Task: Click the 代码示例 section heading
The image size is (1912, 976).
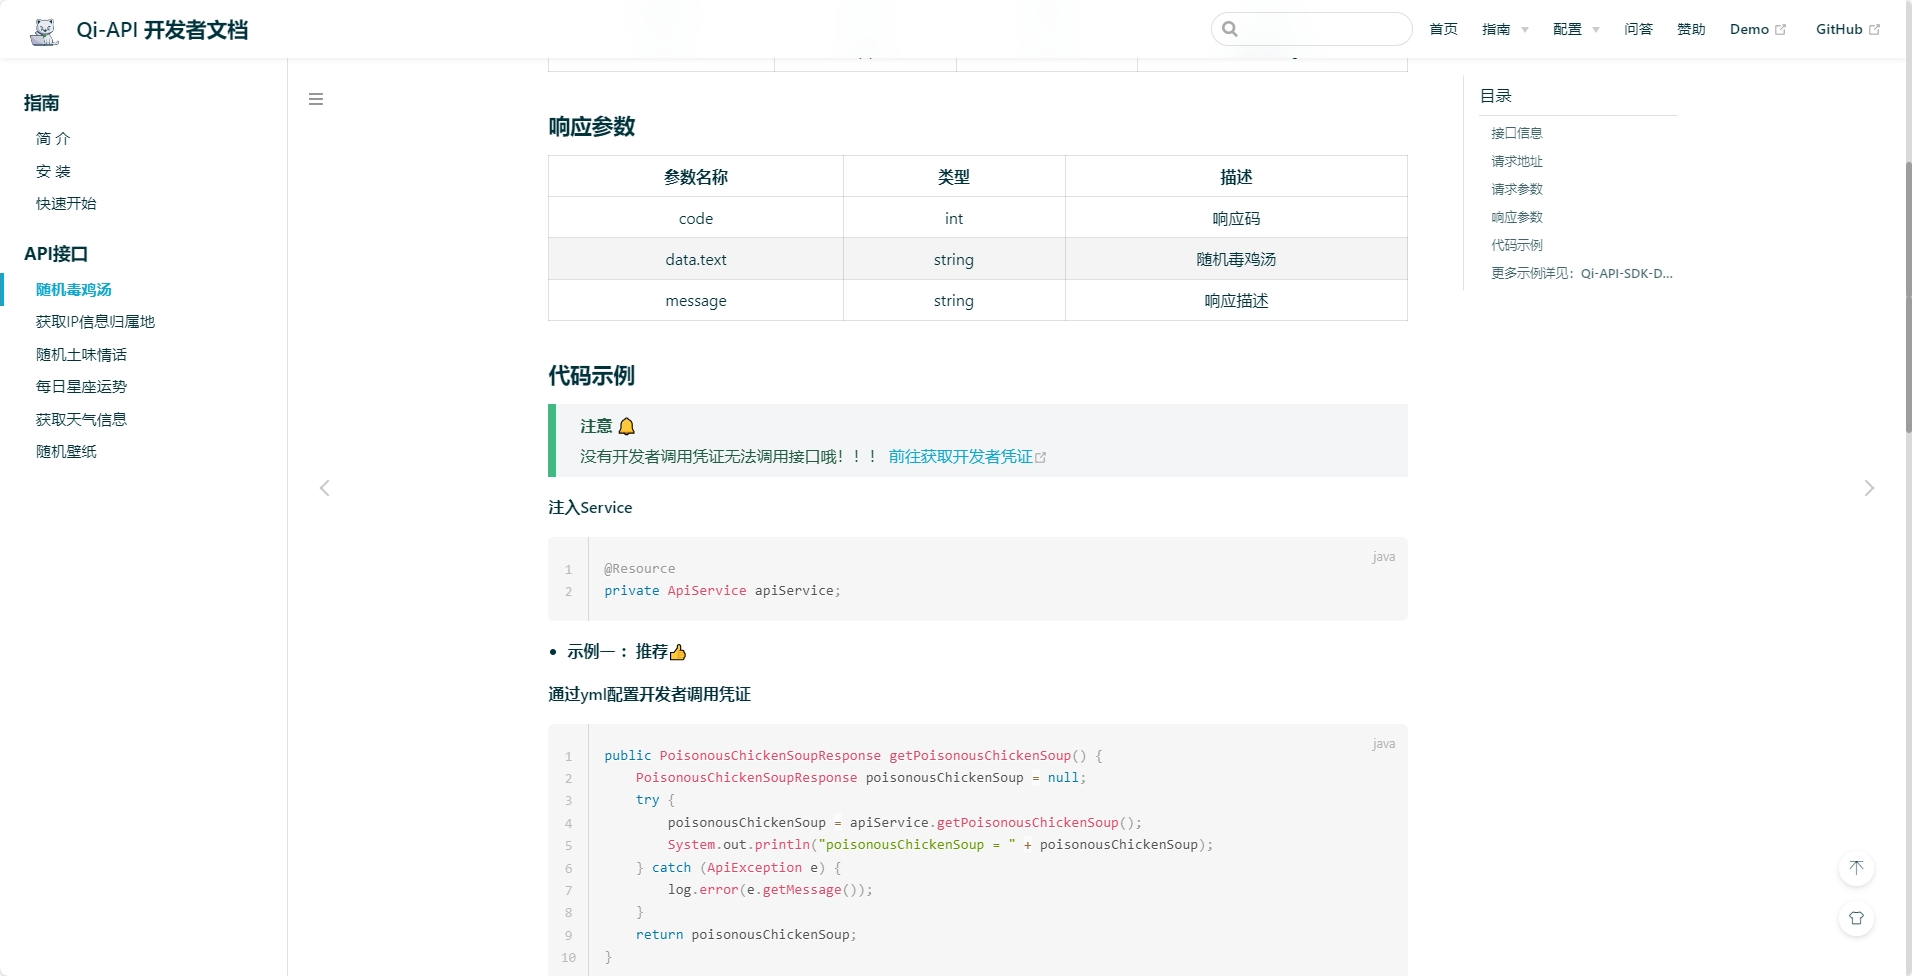Action: click(x=592, y=376)
